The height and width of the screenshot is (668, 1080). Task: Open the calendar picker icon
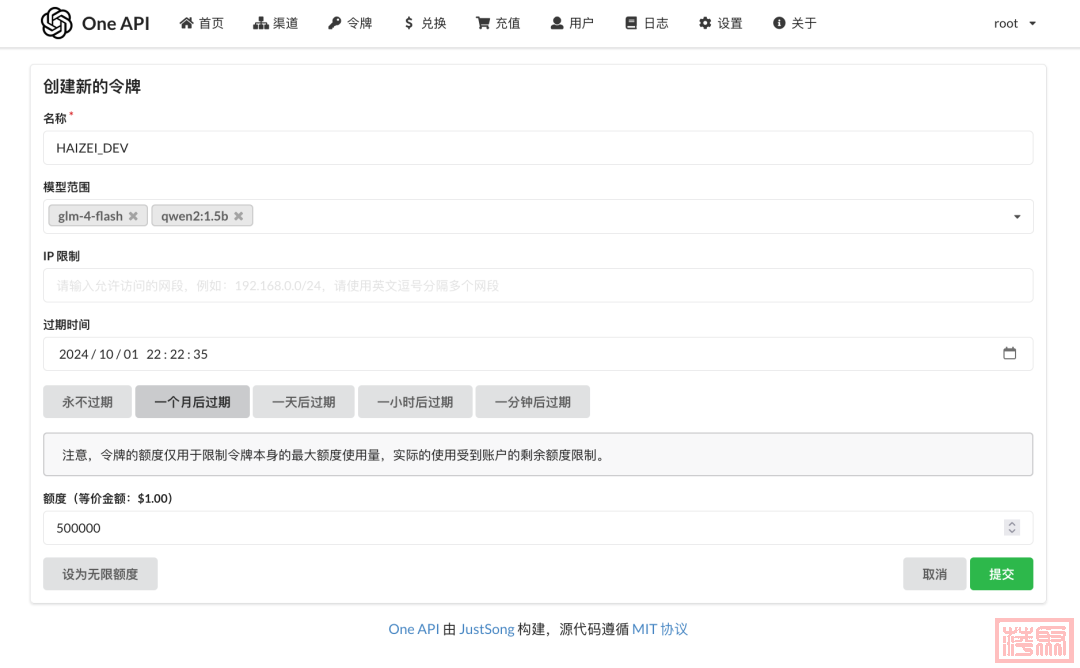(x=1010, y=353)
